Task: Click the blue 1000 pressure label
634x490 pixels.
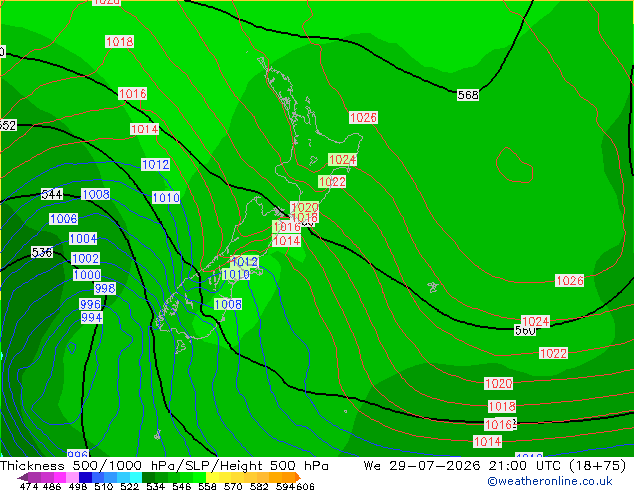Action: (x=87, y=275)
